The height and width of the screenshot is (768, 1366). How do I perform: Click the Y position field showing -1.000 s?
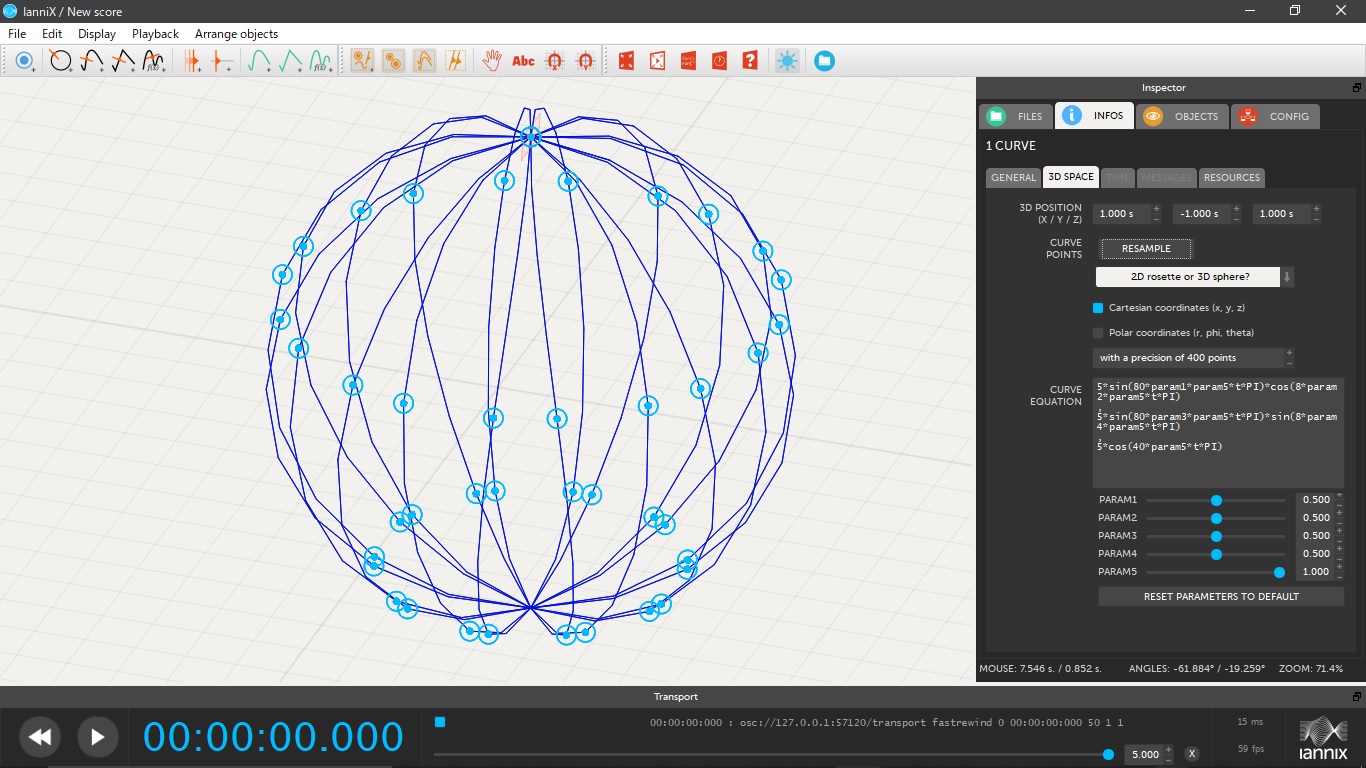[x=1202, y=214]
